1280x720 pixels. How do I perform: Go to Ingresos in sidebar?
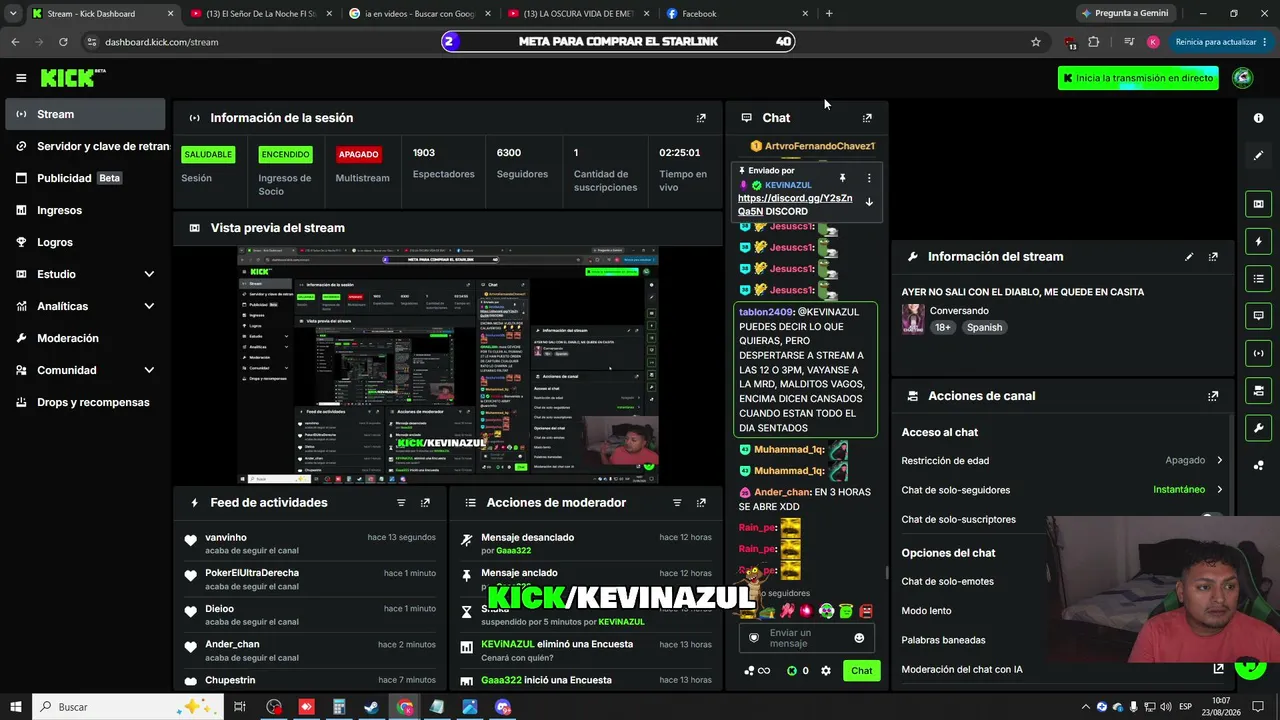pyautogui.click(x=85, y=210)
